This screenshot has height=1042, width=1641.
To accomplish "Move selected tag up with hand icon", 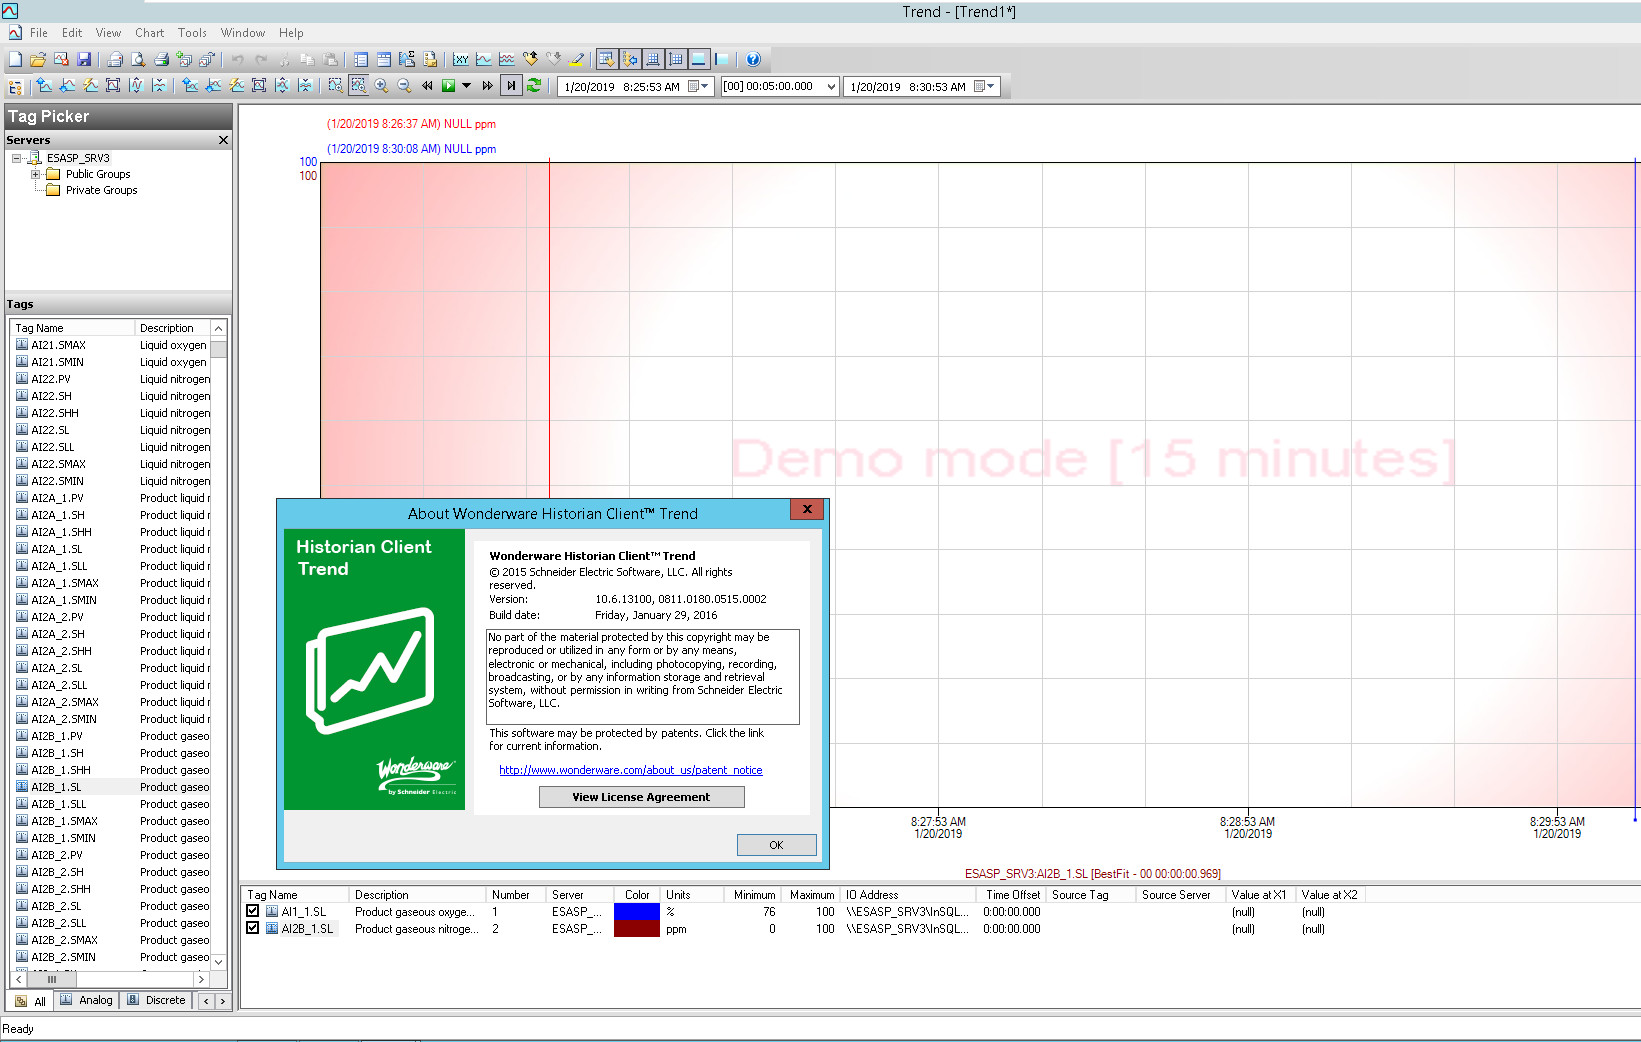I will (x=530, y=59).
